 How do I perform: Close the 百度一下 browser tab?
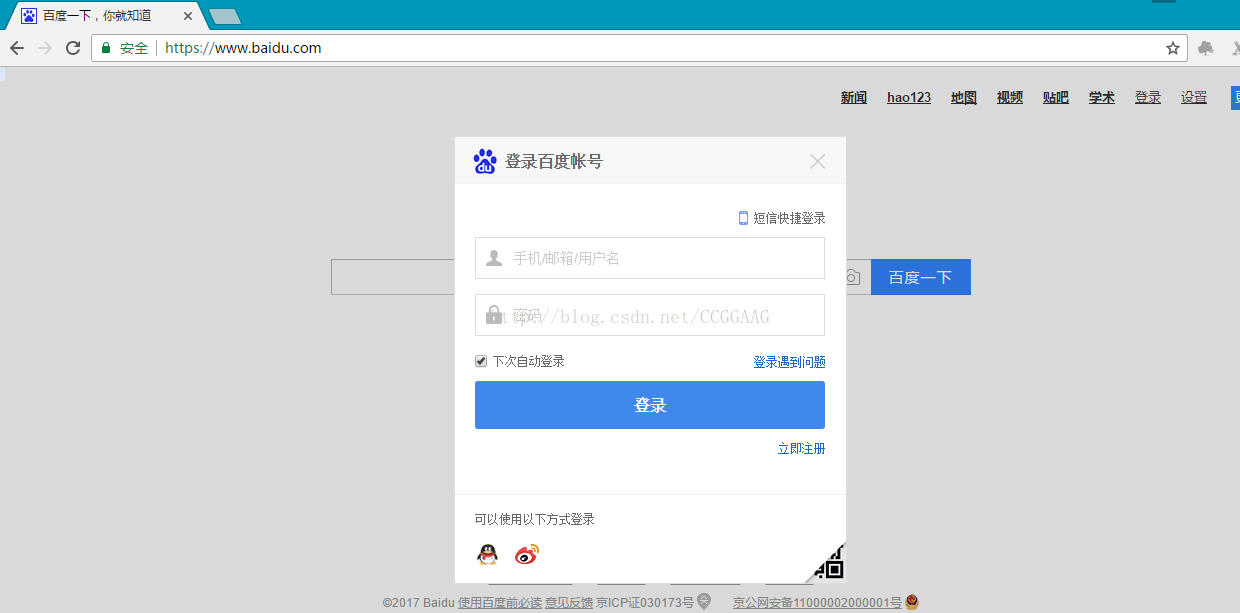[188, 16]
